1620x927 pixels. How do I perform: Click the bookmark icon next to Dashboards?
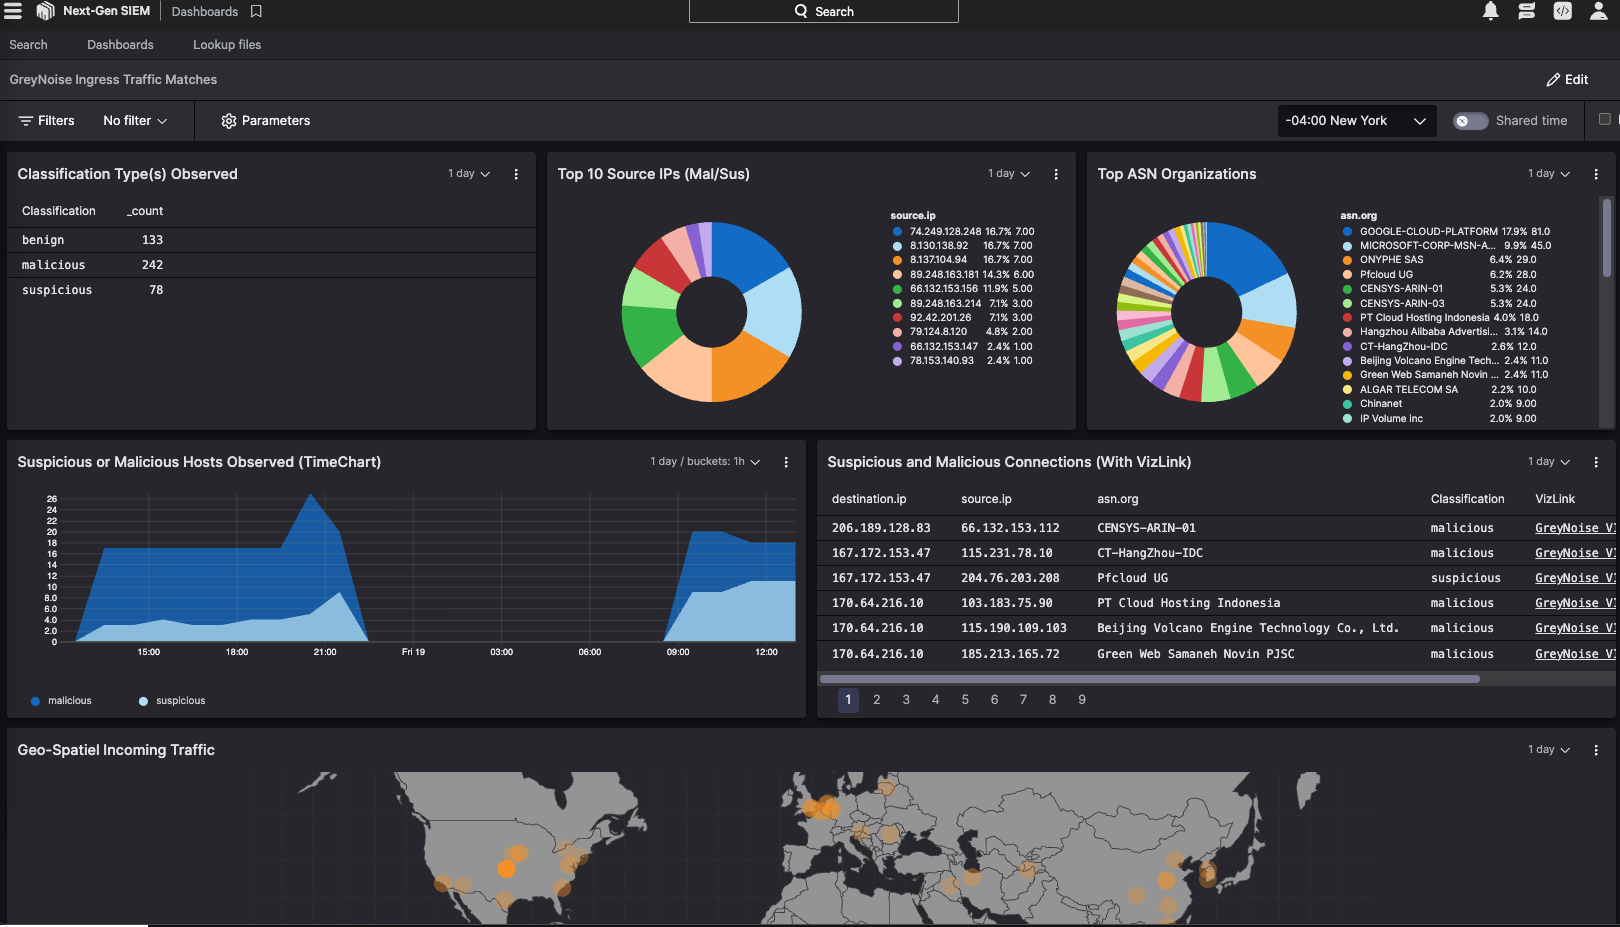point(256,12)
